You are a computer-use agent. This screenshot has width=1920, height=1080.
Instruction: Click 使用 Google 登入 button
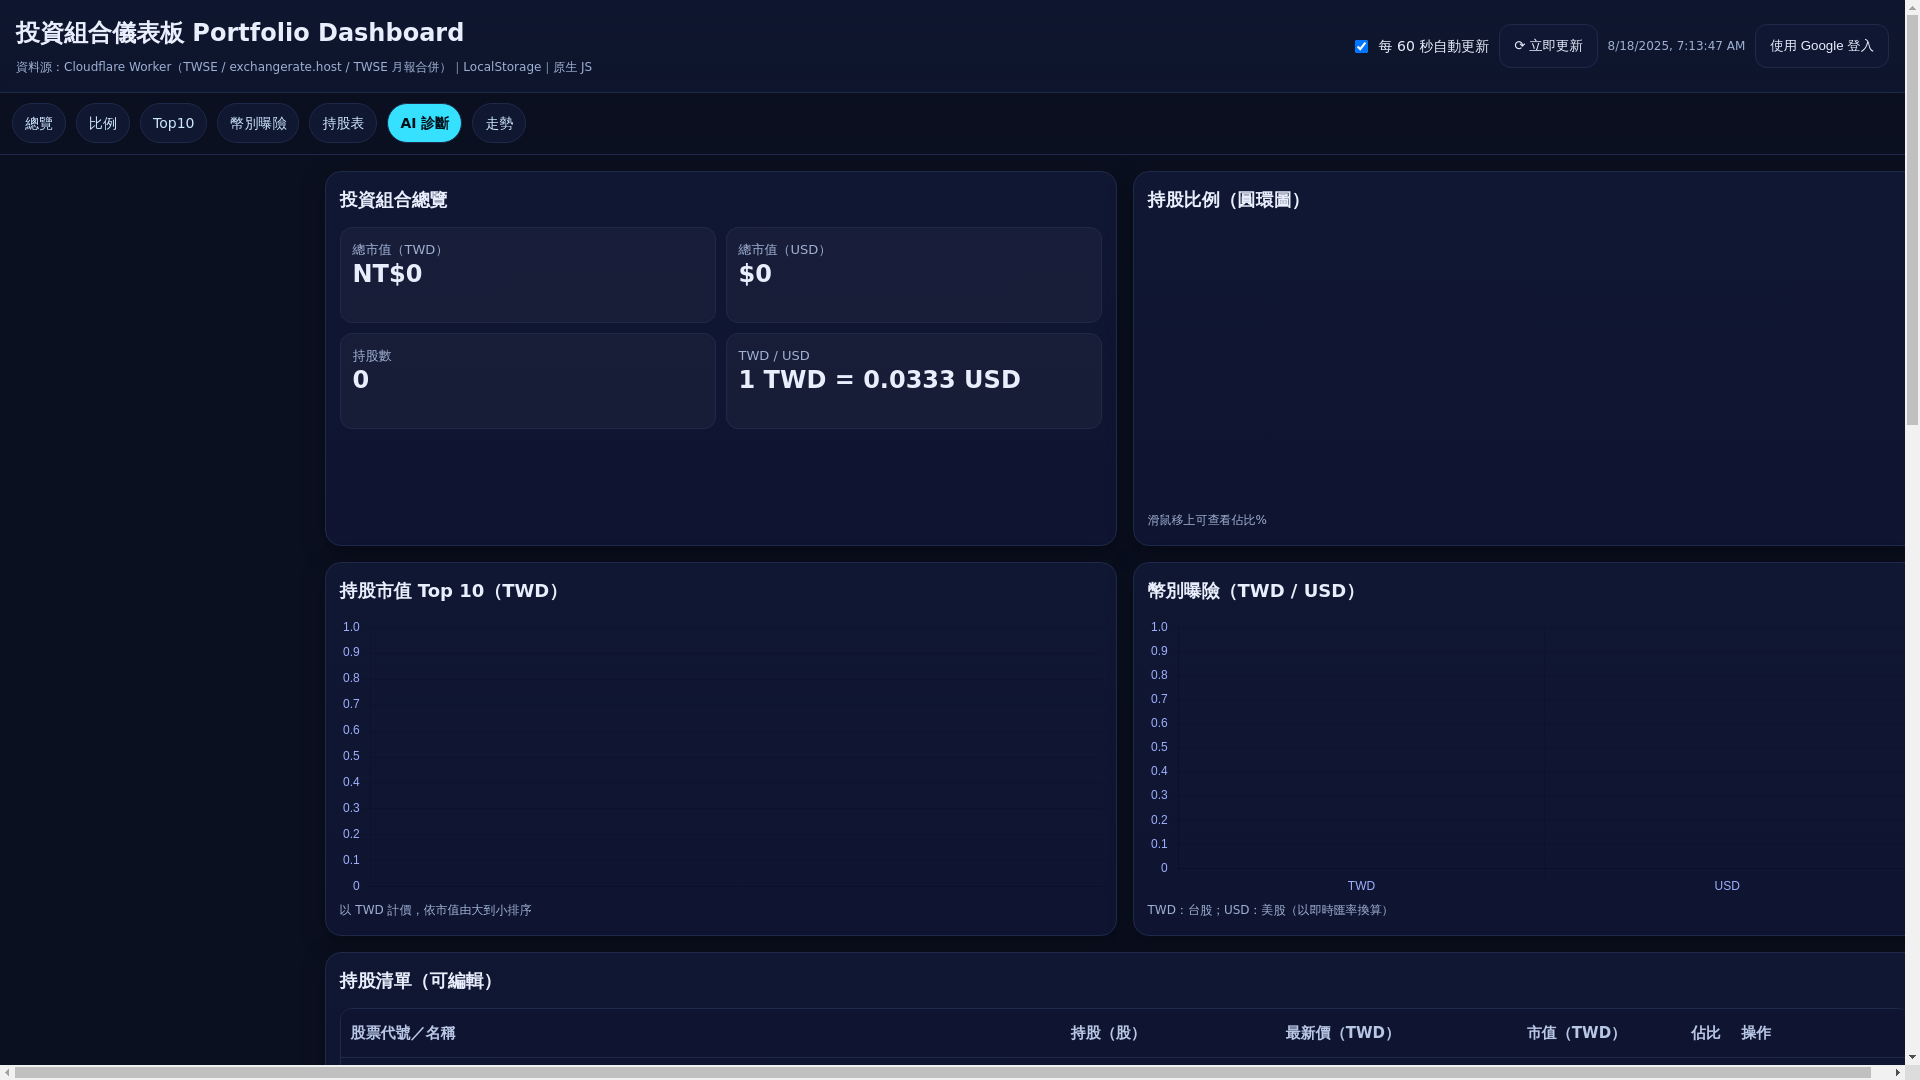point(1821,46)
